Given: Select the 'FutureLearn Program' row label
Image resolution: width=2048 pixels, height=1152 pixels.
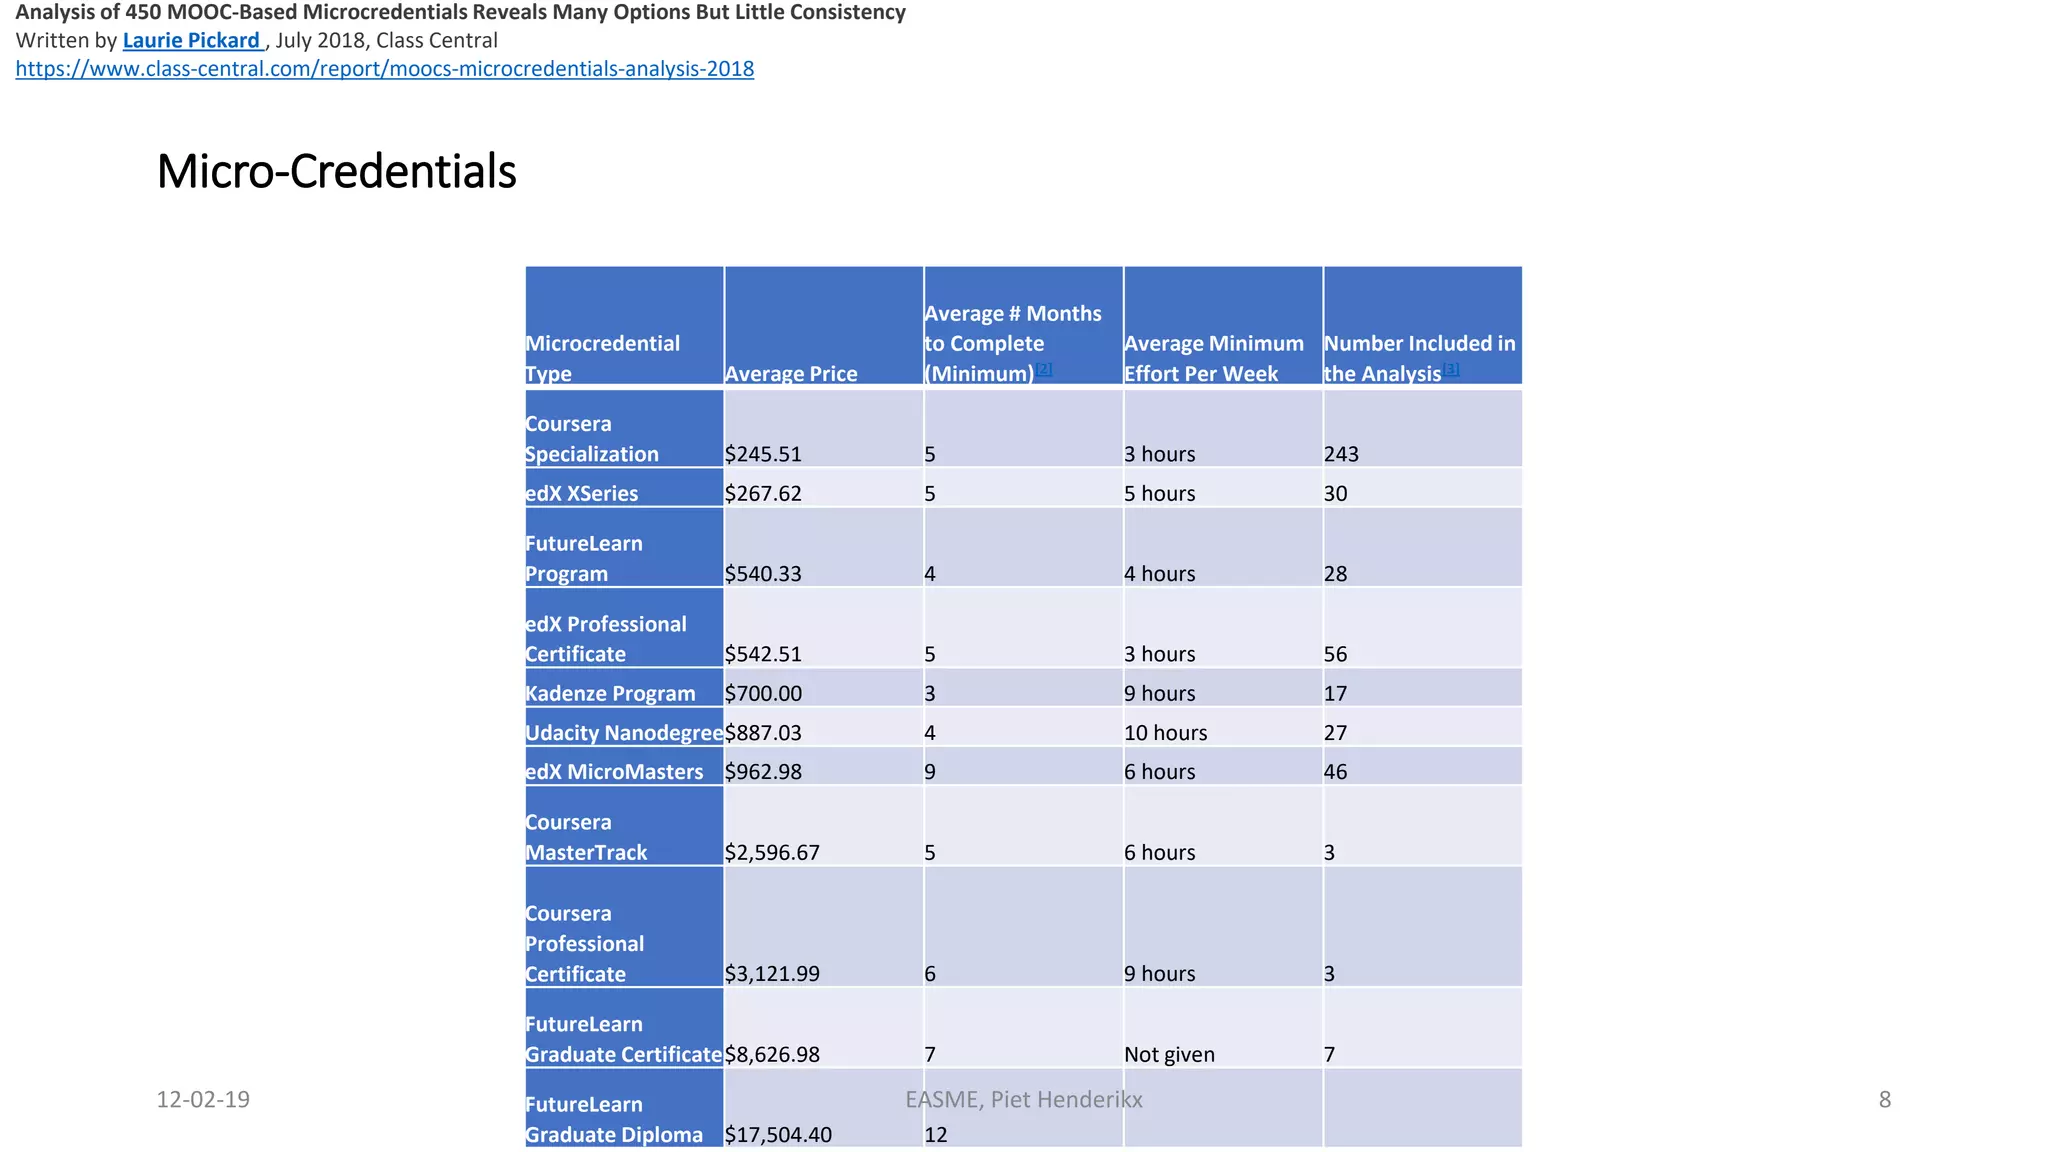Looking at the screenshot, I should (624, 547).
